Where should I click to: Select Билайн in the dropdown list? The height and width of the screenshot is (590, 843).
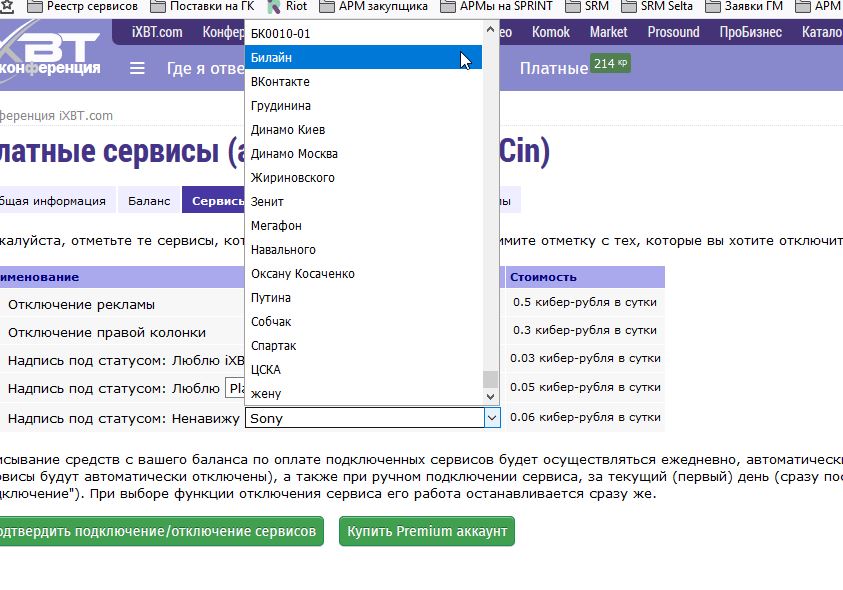(363, 58)
